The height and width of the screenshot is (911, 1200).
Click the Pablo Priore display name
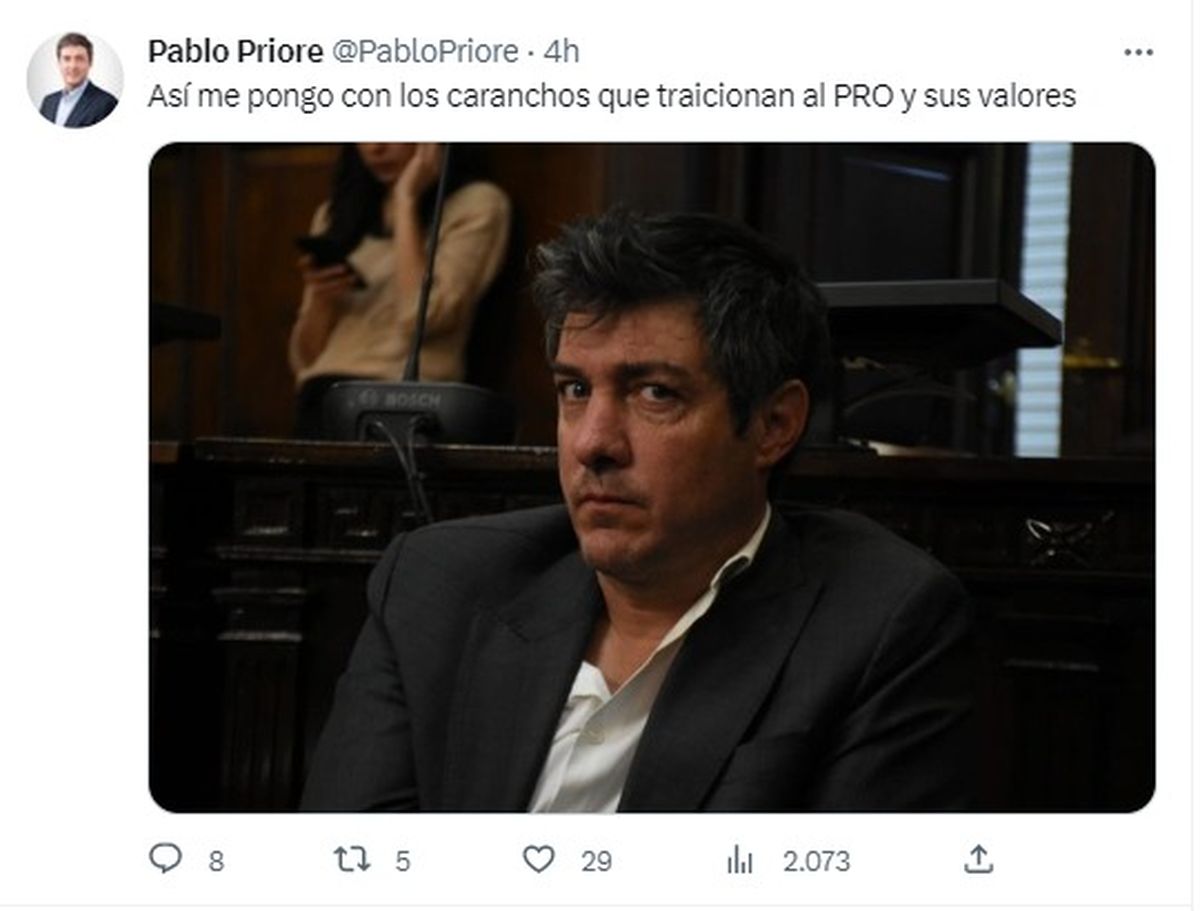[x=235, y=52]
